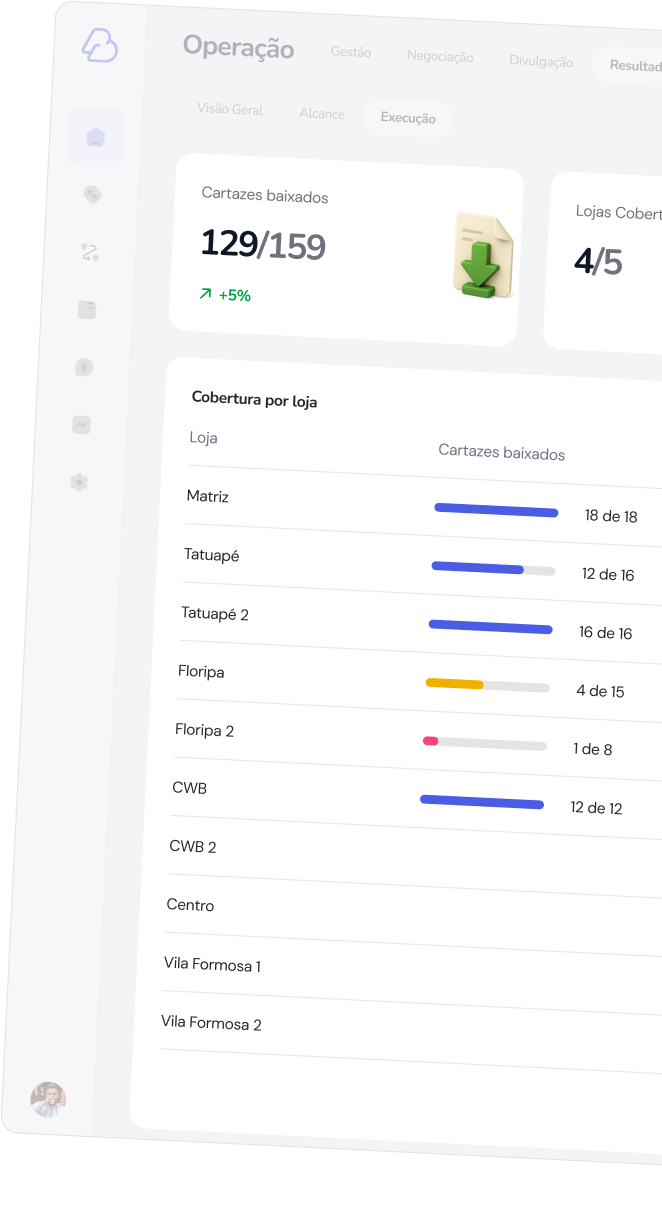
Task: Click the Matriz progress bar
Action: coord(496,510)
